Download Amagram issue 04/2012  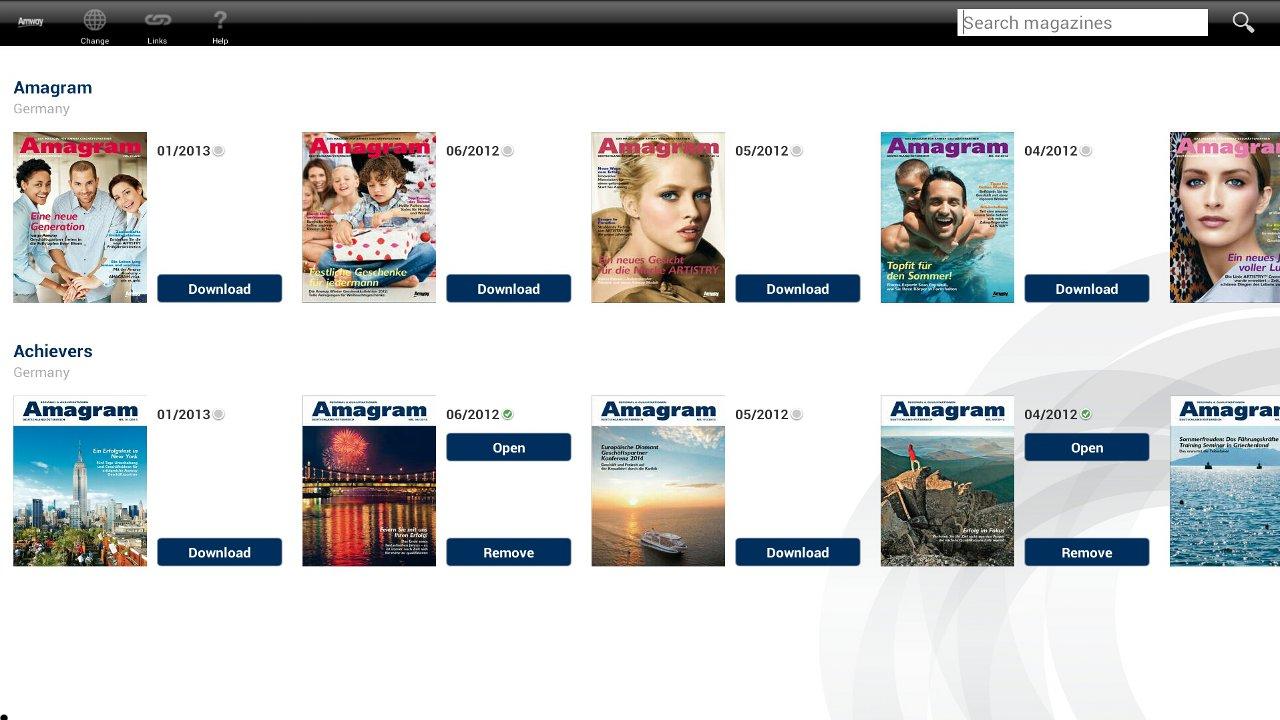tap(1086, 289)
